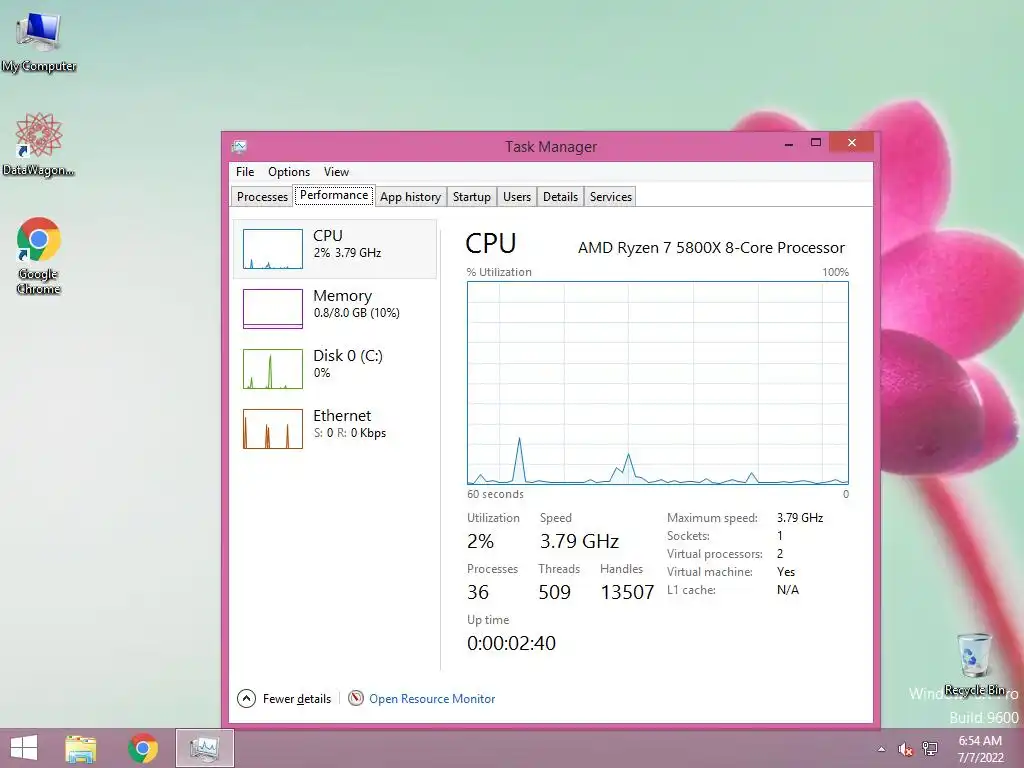Select the Memory mini graph thumbnail
Image resolution: width=1024 pixels, height=768 pixels.
point(273,309)
